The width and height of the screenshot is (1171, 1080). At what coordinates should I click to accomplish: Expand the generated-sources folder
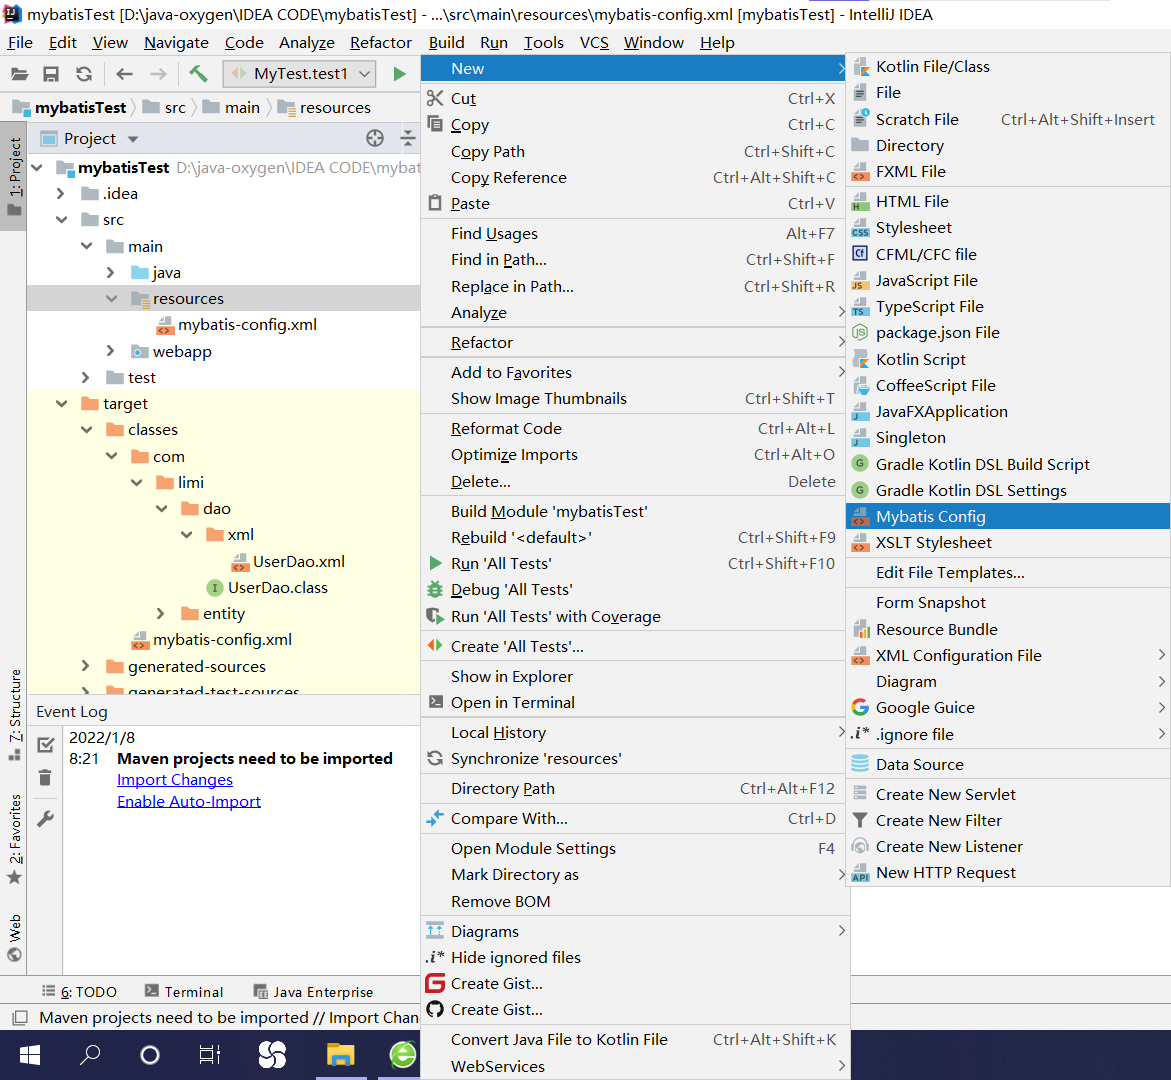click(x=86, y=665)
